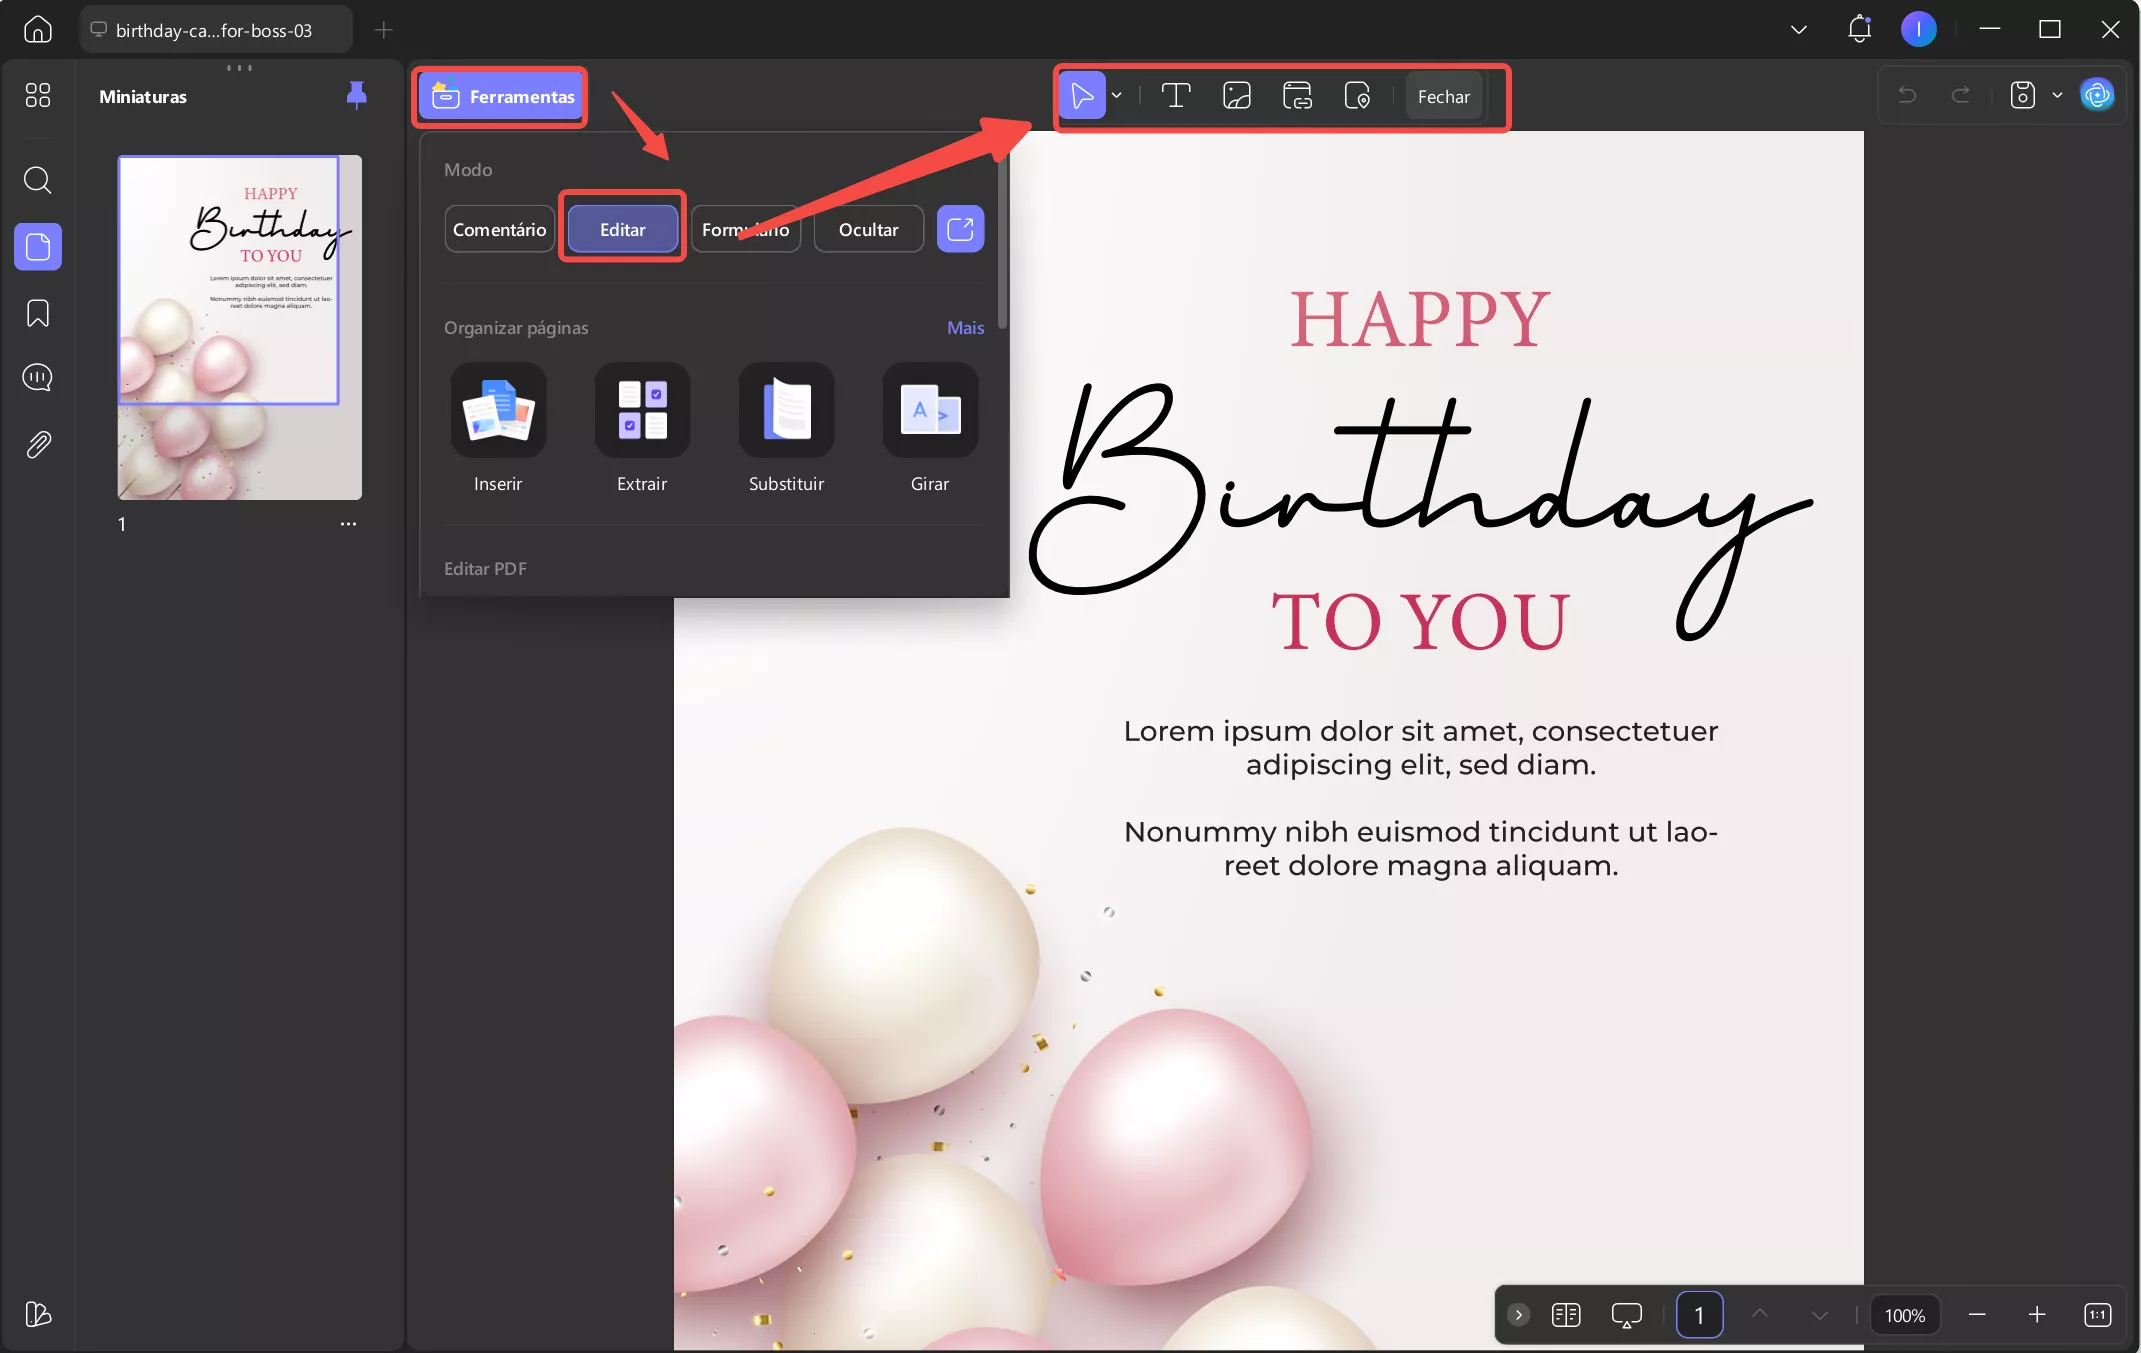2141x1353 pixels.
Task: Select the add image tool
Action: pyautogui.click(x=1237, y=96)
